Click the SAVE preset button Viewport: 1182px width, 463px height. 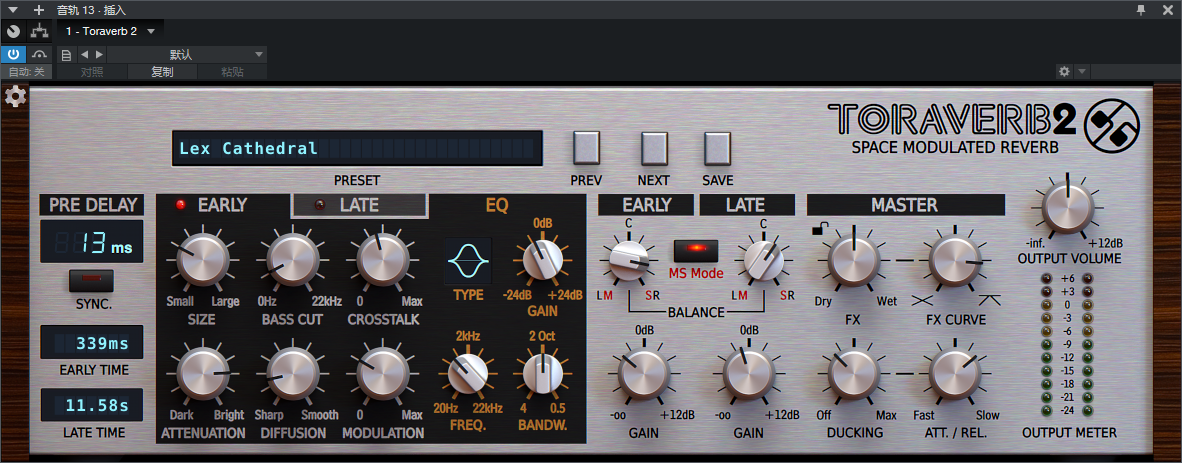tap(718, 149)
